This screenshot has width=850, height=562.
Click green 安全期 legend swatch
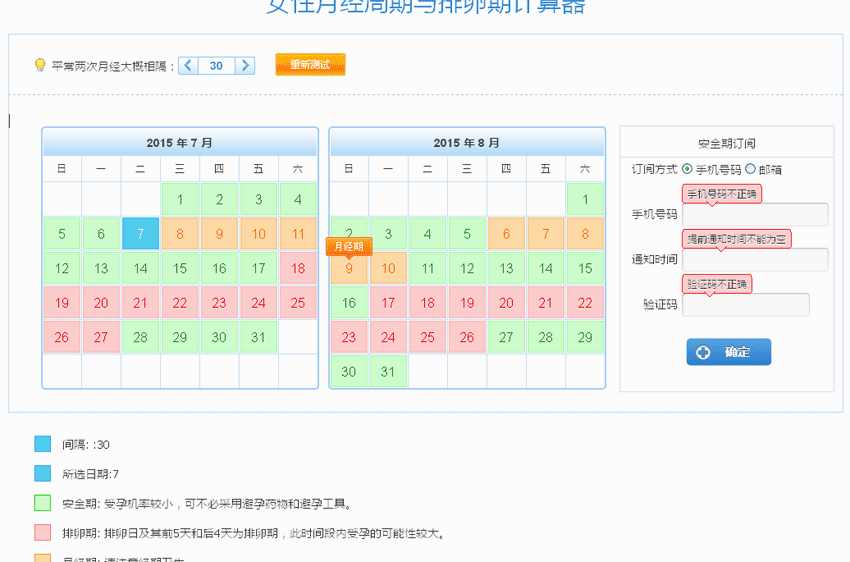coord(42,503)
